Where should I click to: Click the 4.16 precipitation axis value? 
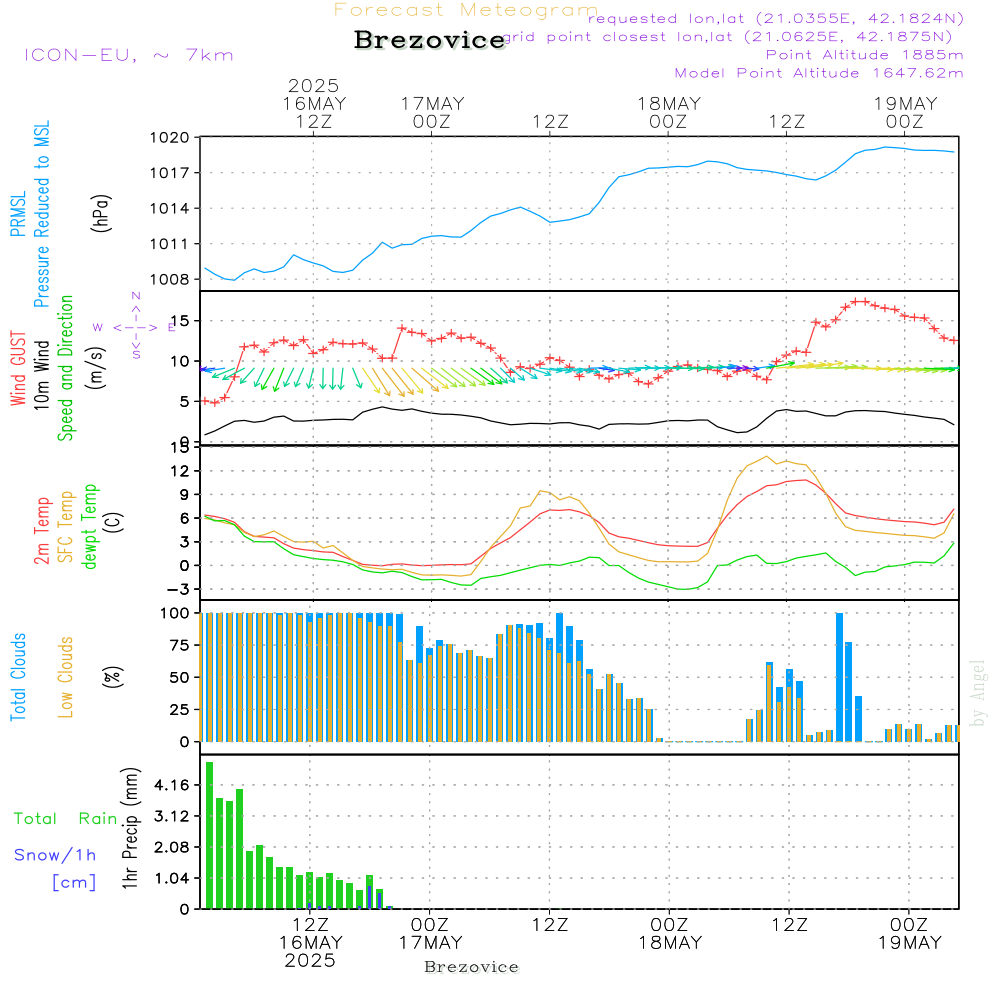click(x=172, y=785)
